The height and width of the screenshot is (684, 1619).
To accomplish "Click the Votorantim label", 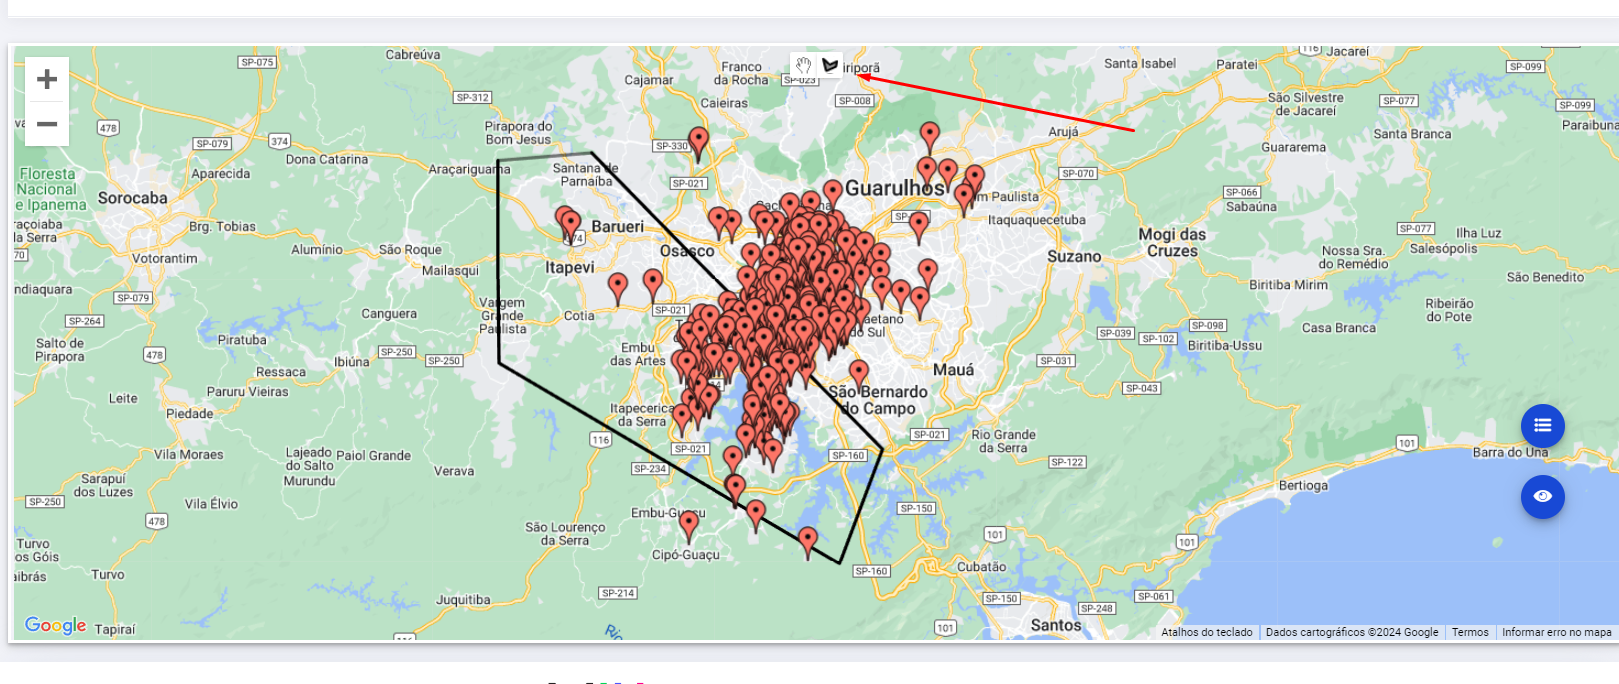I will click(165, 258).
